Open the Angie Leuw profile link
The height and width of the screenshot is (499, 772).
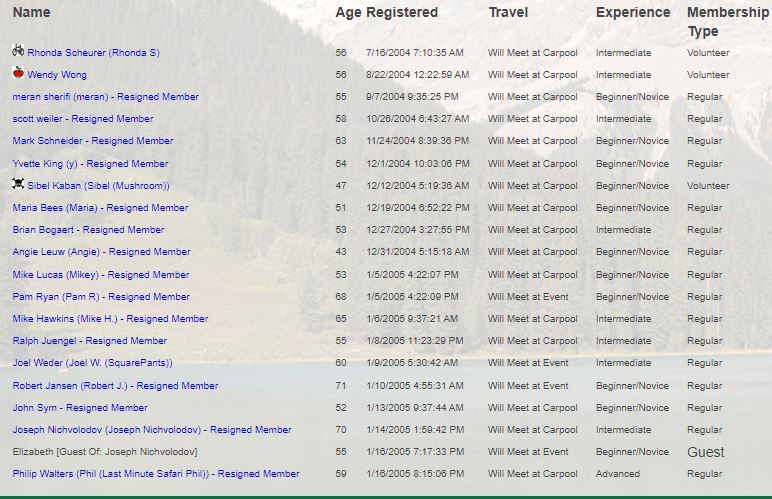(101, 252)
